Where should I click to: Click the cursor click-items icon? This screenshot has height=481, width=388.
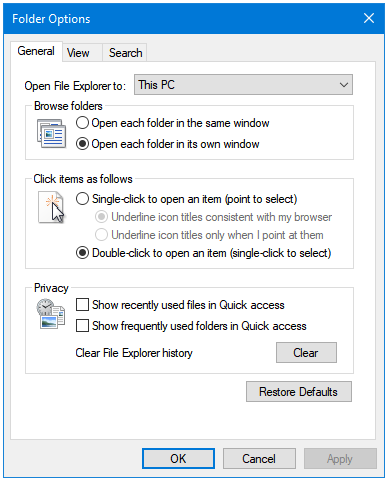pos(51,207)
